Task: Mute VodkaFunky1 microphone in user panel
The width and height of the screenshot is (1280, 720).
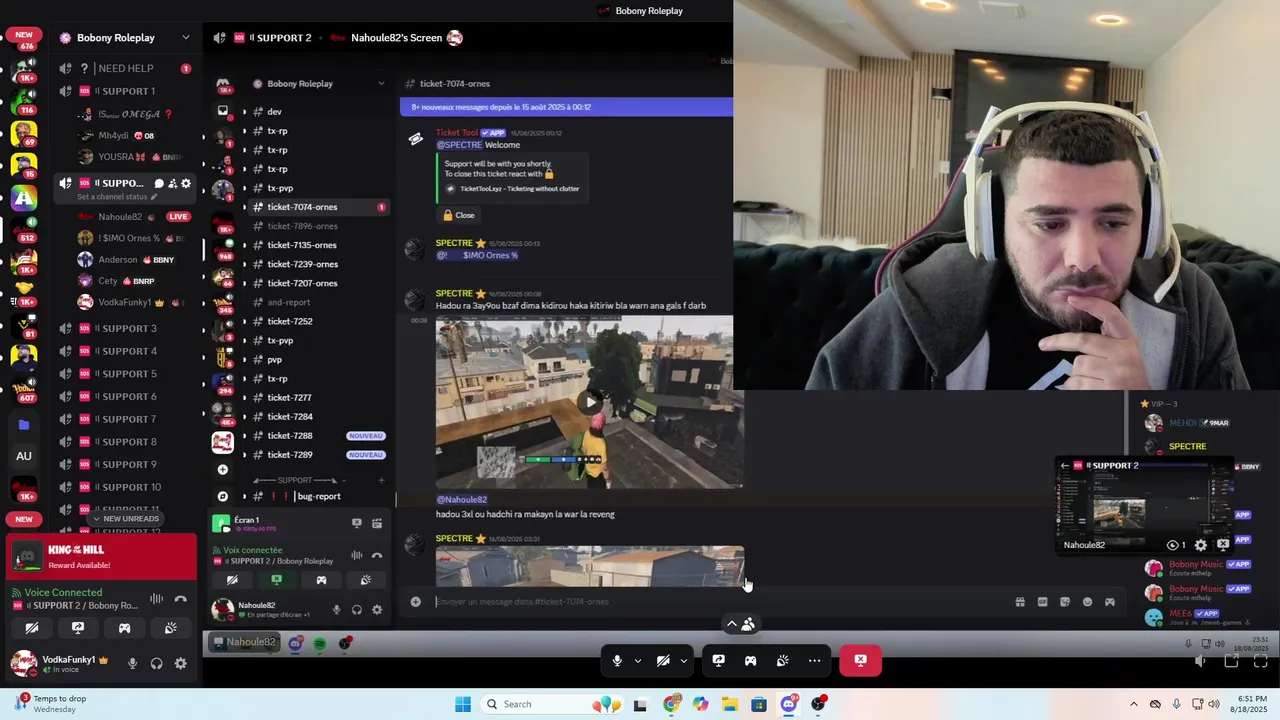Action: [132, 663]
